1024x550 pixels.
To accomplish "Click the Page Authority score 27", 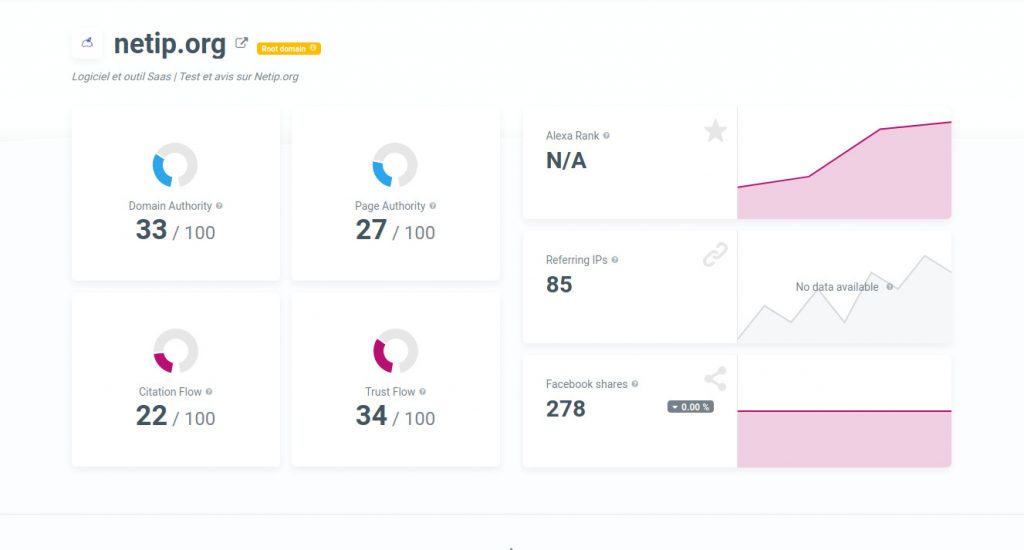I will click(x=371, y=230).
